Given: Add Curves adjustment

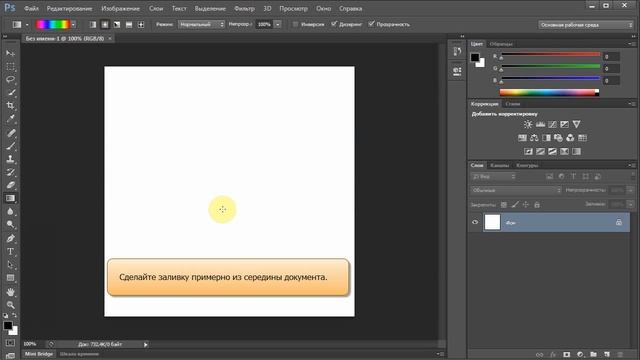Looking at the screenshot, I should tap(552, 124).
